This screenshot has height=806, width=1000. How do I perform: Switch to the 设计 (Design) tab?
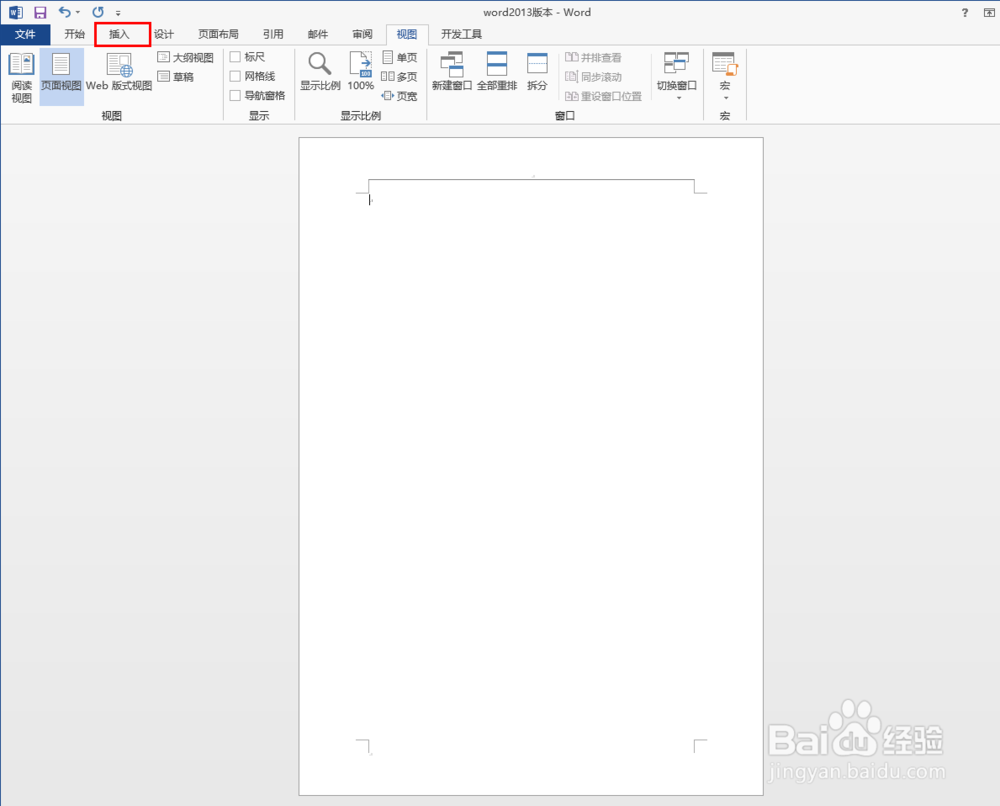(x=164, y=34)
